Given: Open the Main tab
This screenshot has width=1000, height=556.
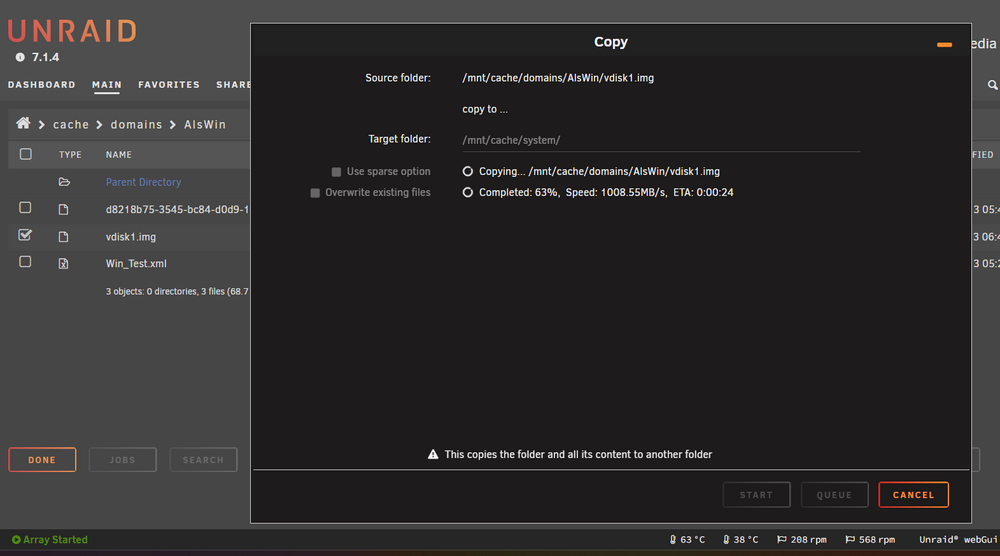Looking at the screenshot, I should (107, 85).
